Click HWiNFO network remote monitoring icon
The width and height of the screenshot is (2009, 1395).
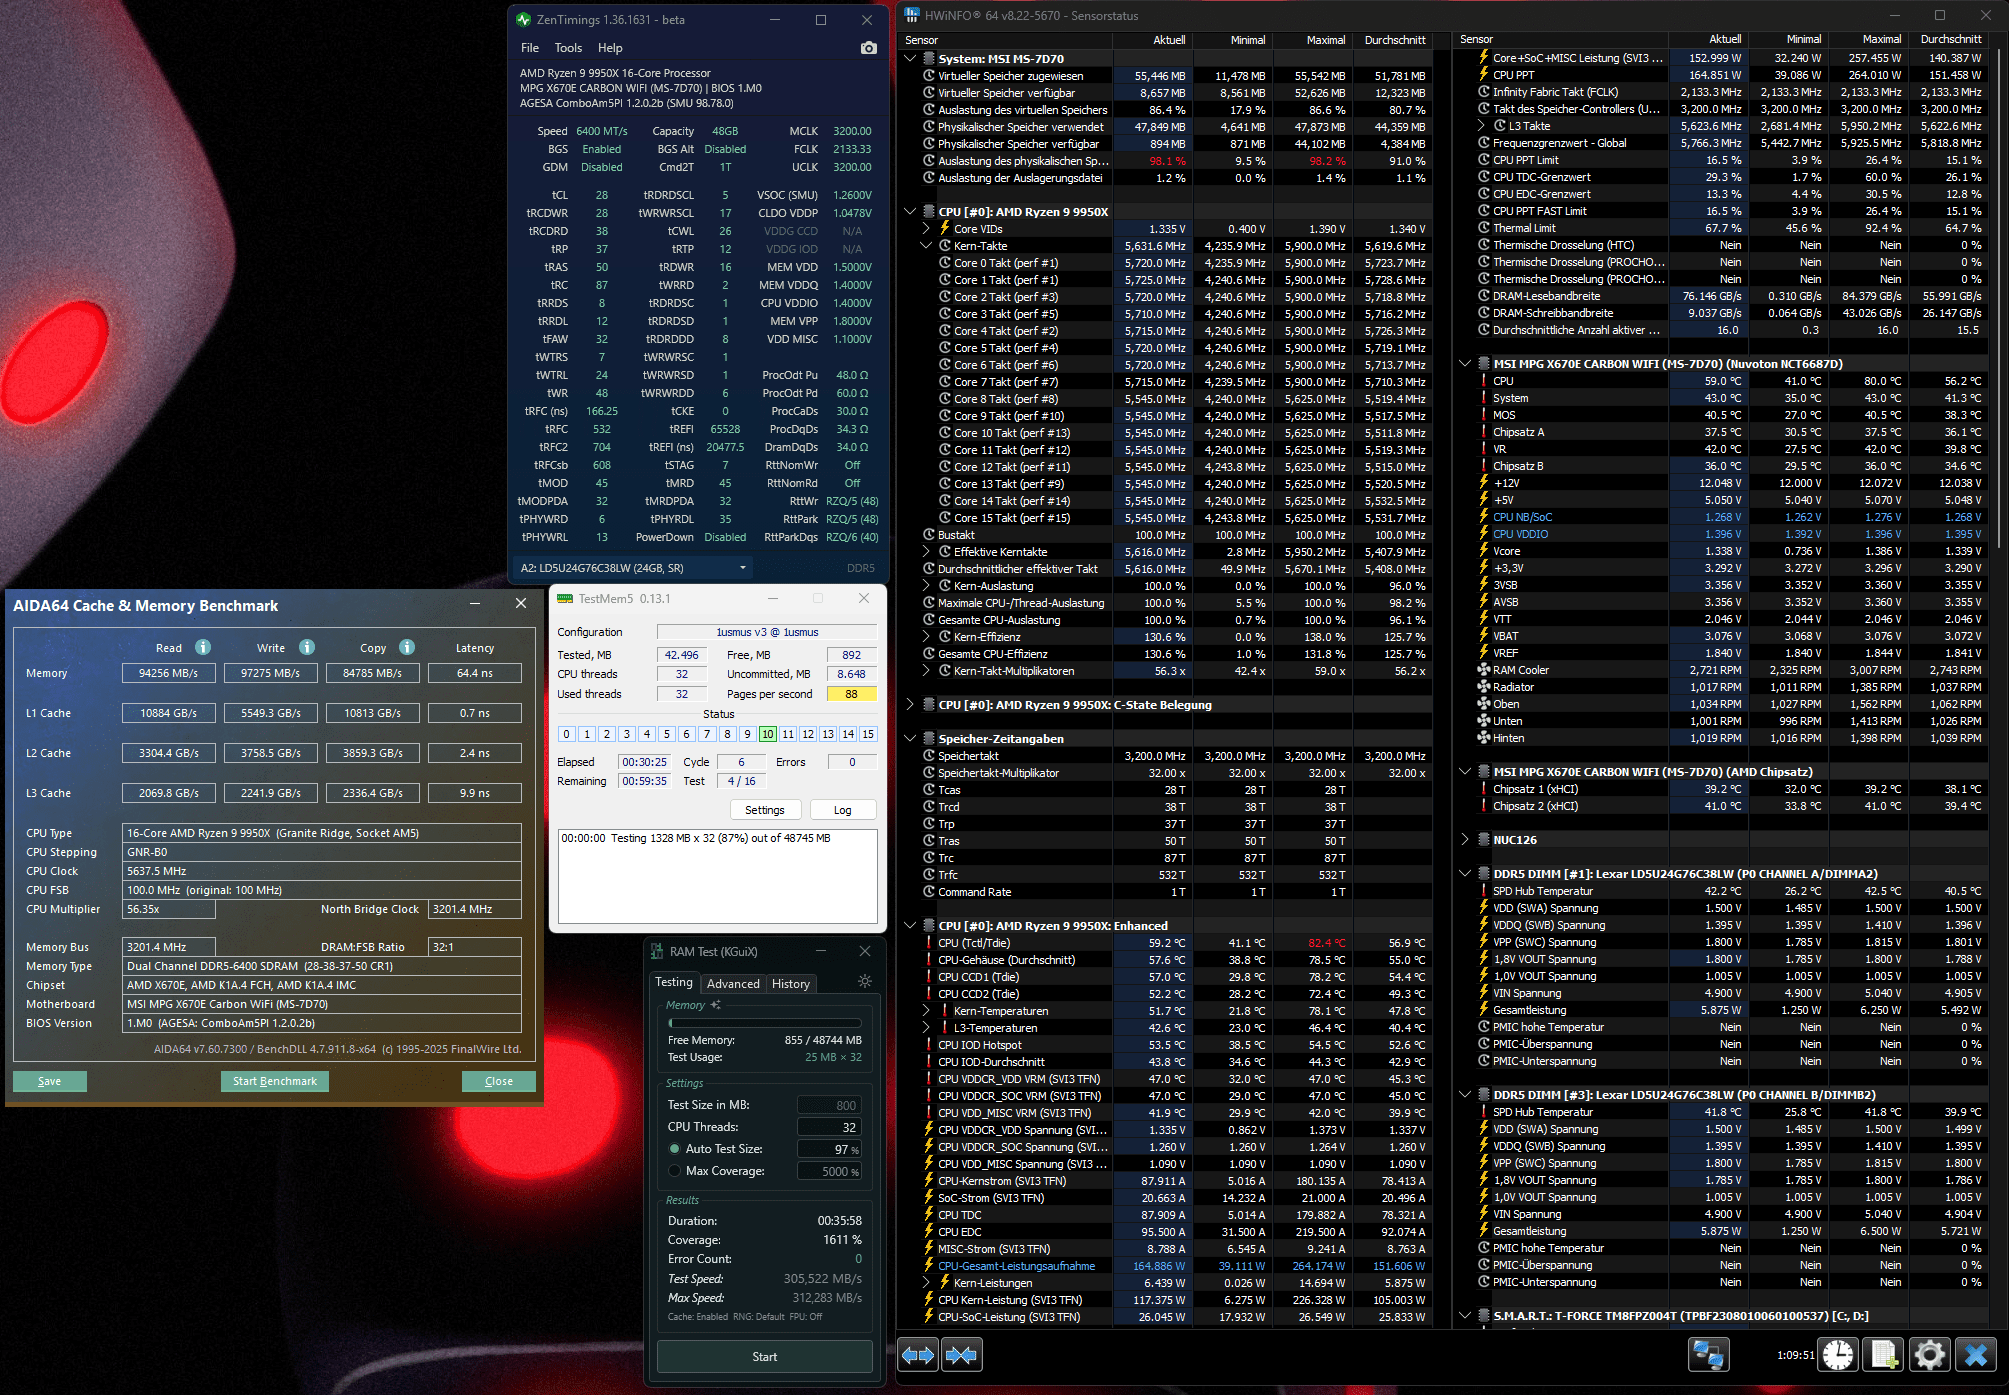tap(1708, 1355)
